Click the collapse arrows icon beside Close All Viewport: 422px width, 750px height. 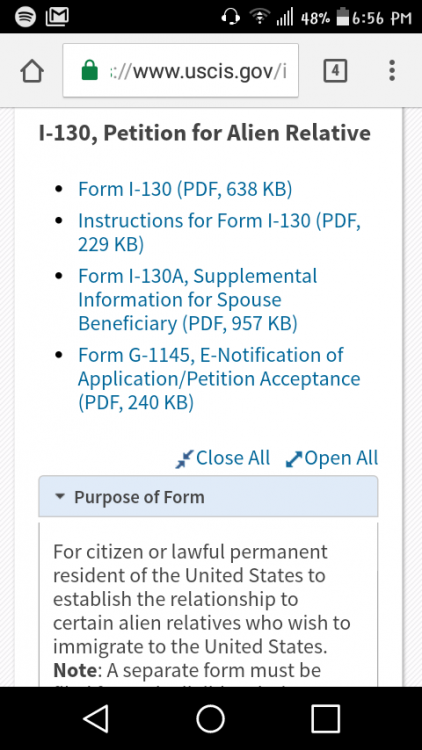[184, 458]
